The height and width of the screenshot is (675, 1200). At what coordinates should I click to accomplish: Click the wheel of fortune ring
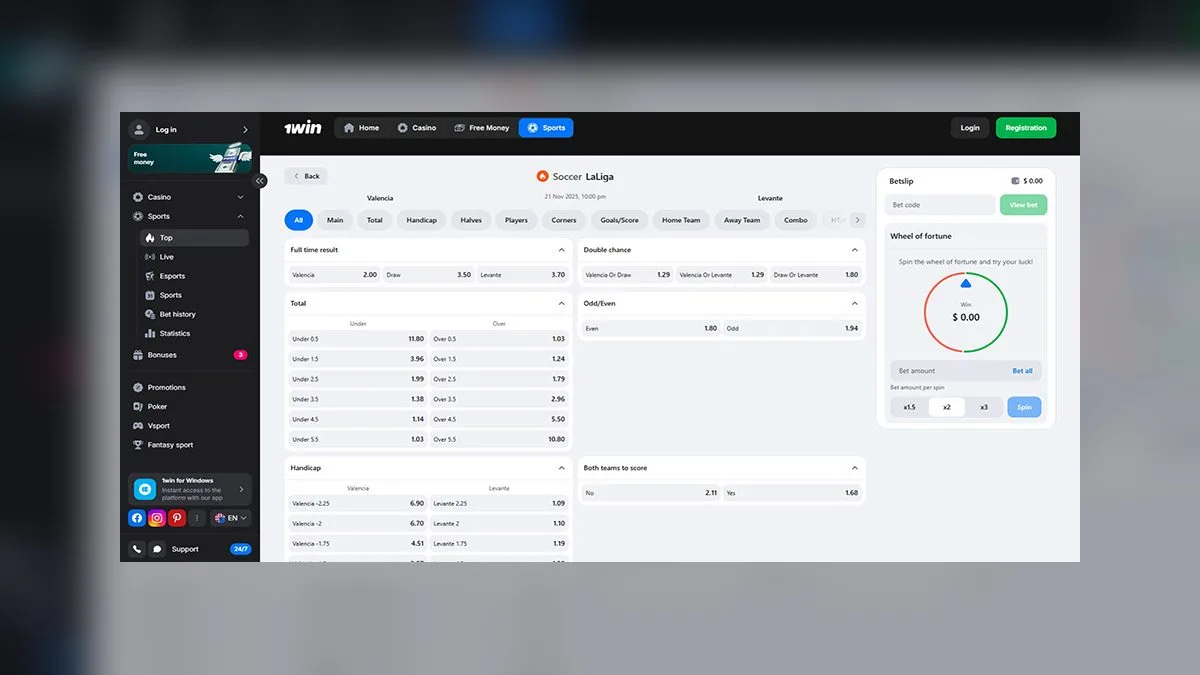965,312
